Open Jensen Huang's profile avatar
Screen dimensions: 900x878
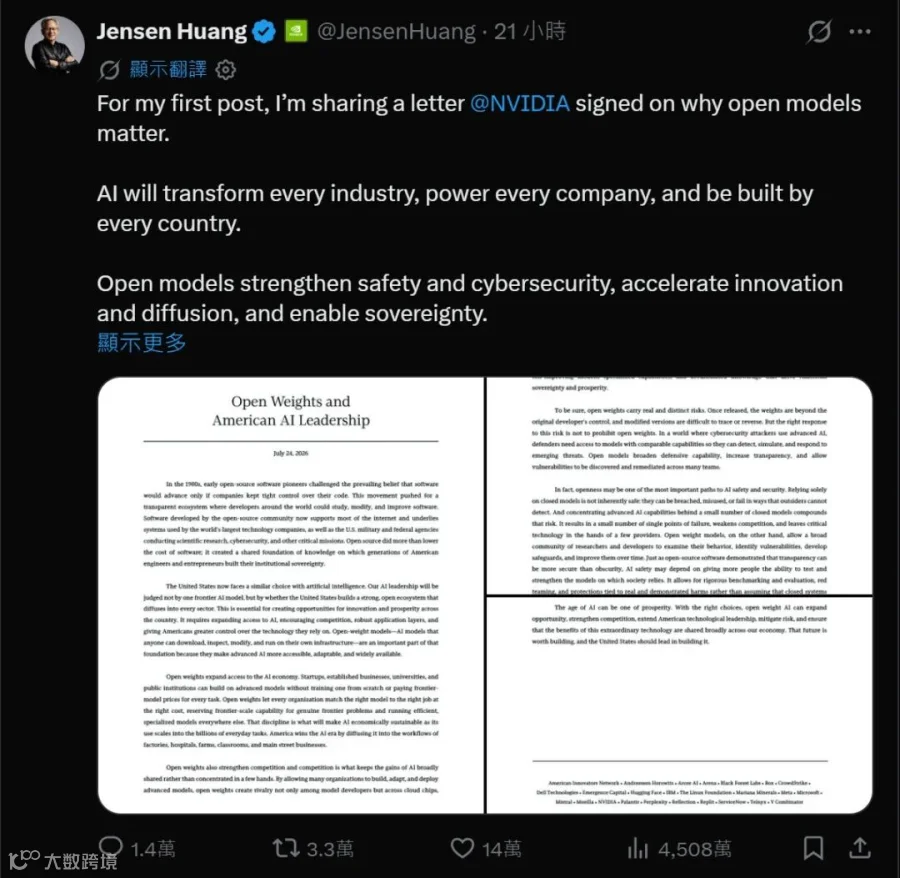click(x=55, y=45)
